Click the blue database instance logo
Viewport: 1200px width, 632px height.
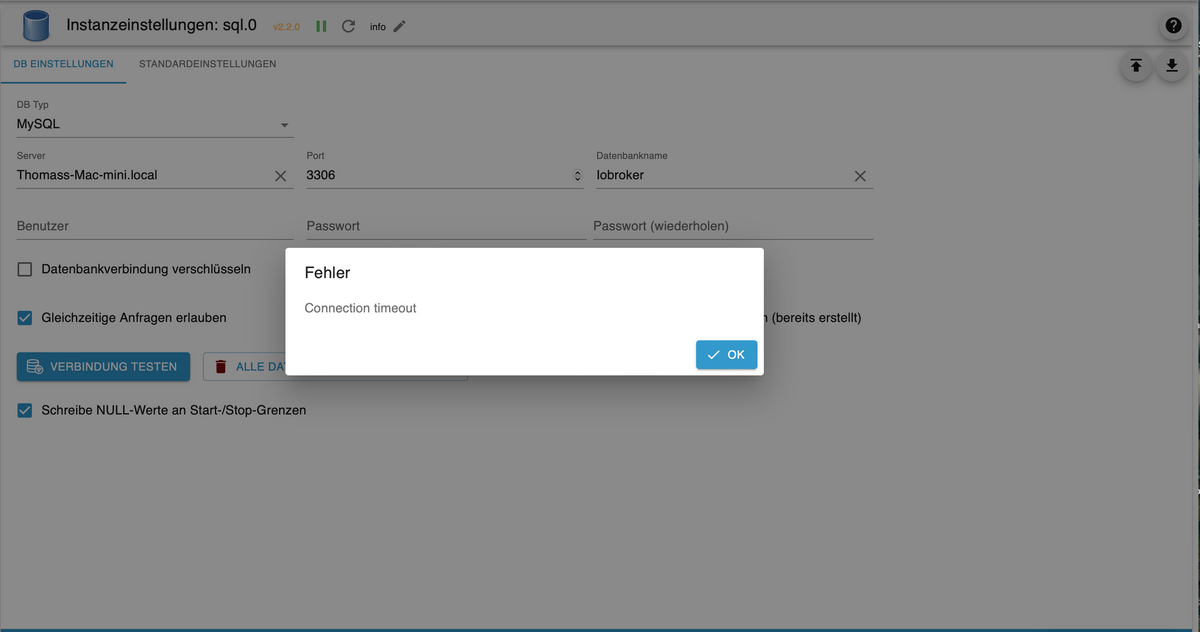click(x=36, y=26)
